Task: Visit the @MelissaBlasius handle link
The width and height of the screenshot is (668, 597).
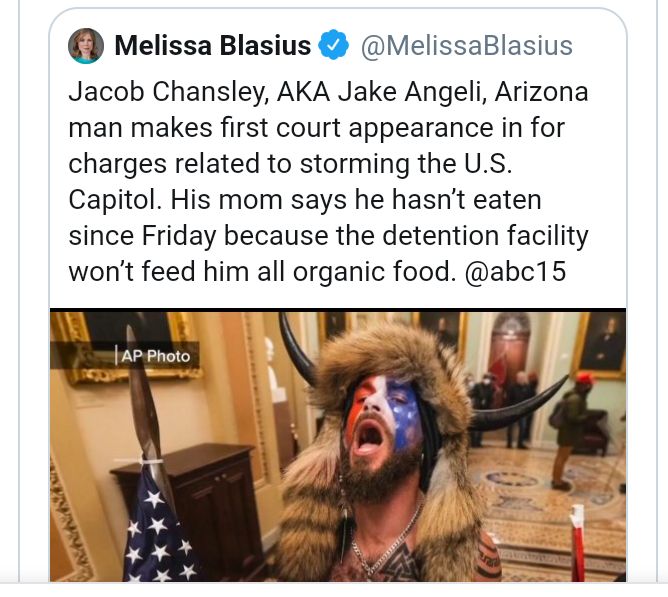Action: coord(466,46)
